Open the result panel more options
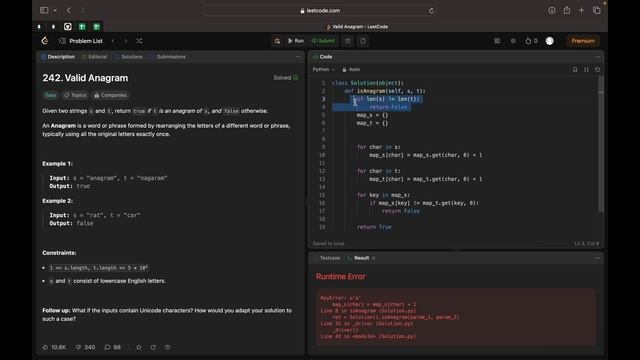The height and width of the screenshot is (360, 640). click(598, 258)
